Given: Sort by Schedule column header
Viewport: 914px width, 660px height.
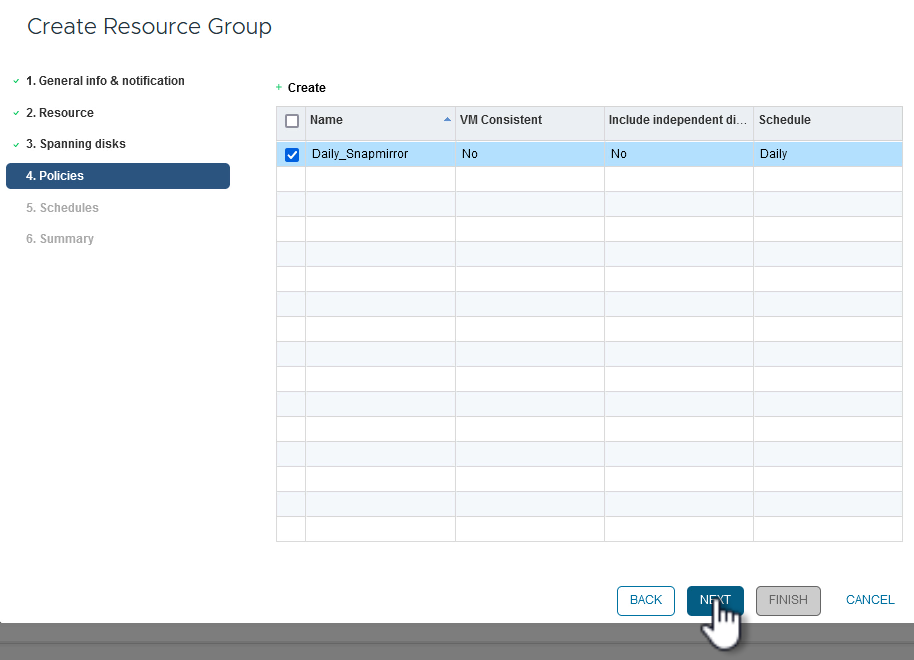Looking at the screenshot, I should point(785,120).
